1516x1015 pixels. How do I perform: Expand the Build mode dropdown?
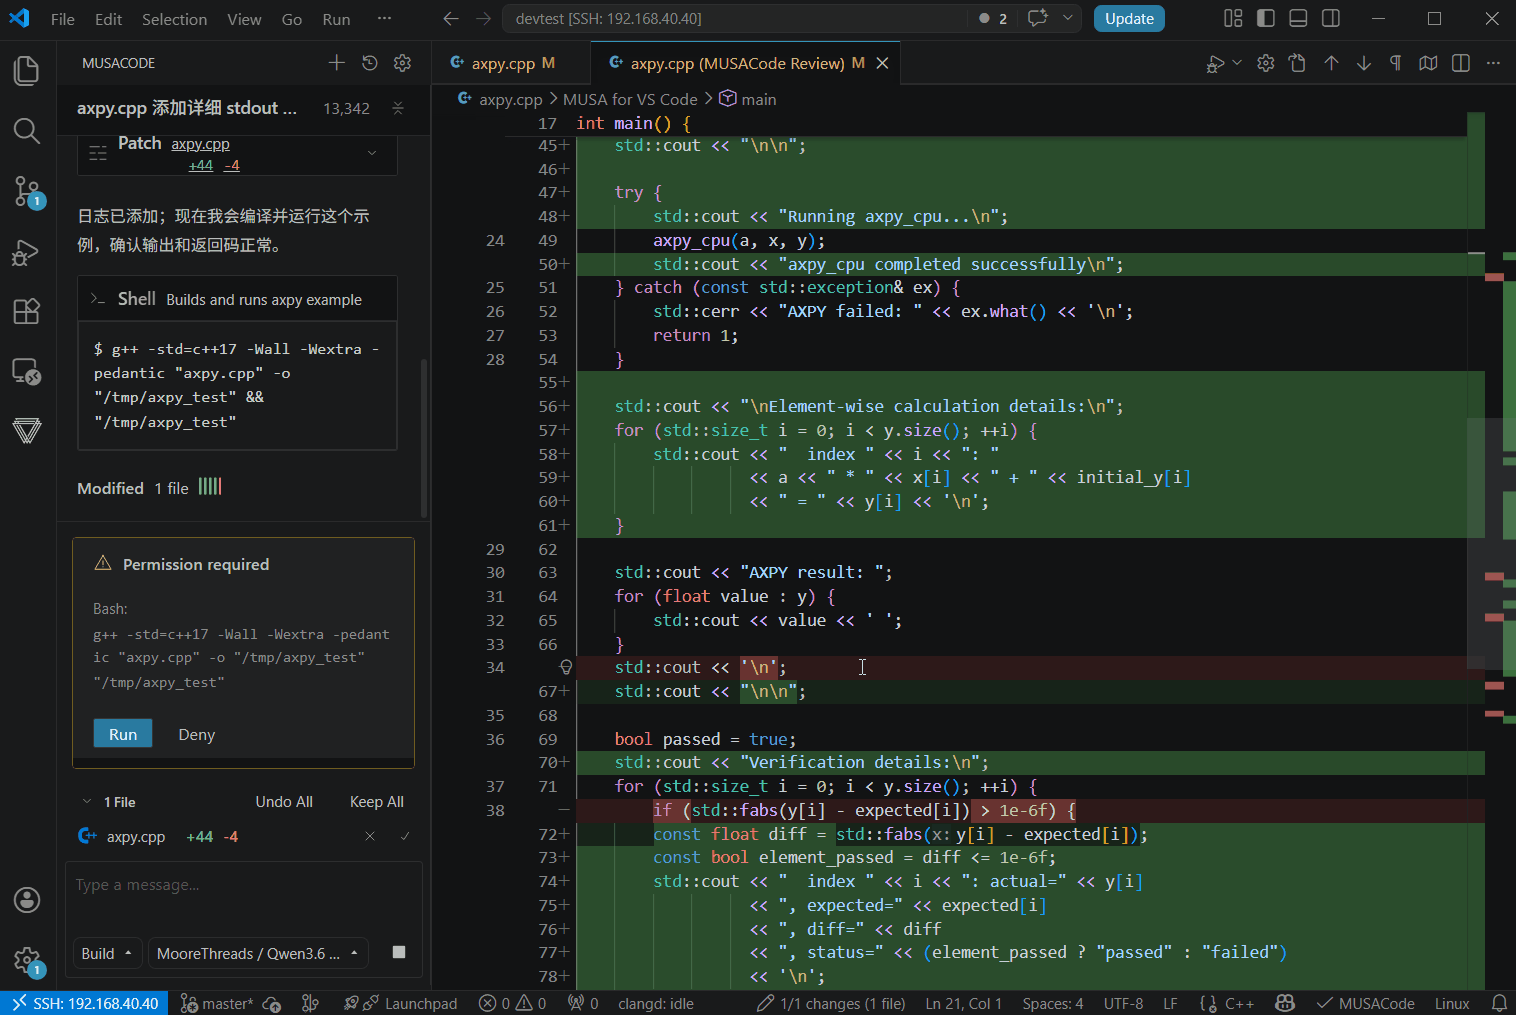tap(107, 953)
